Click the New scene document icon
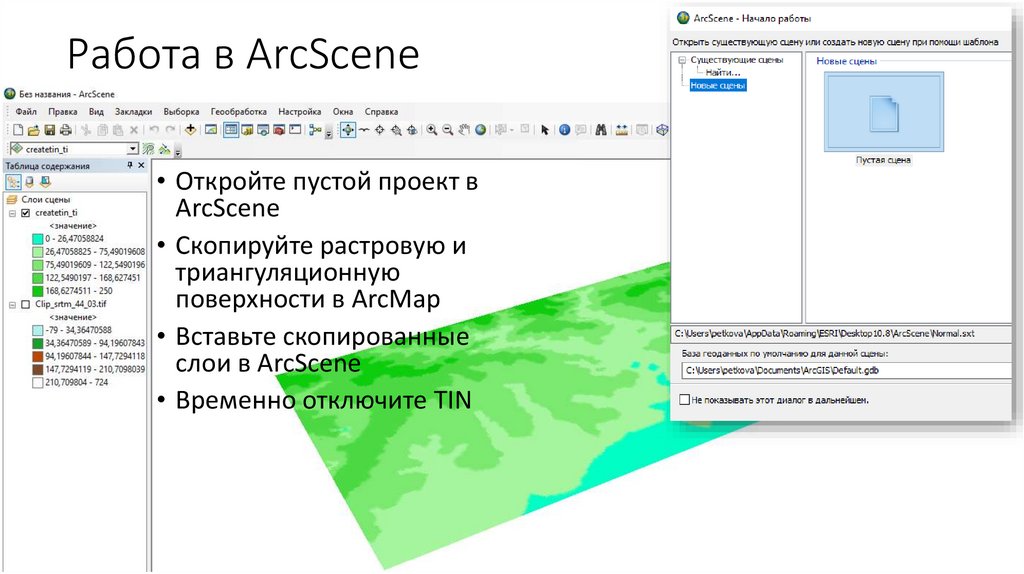 [x=18, y=130]
